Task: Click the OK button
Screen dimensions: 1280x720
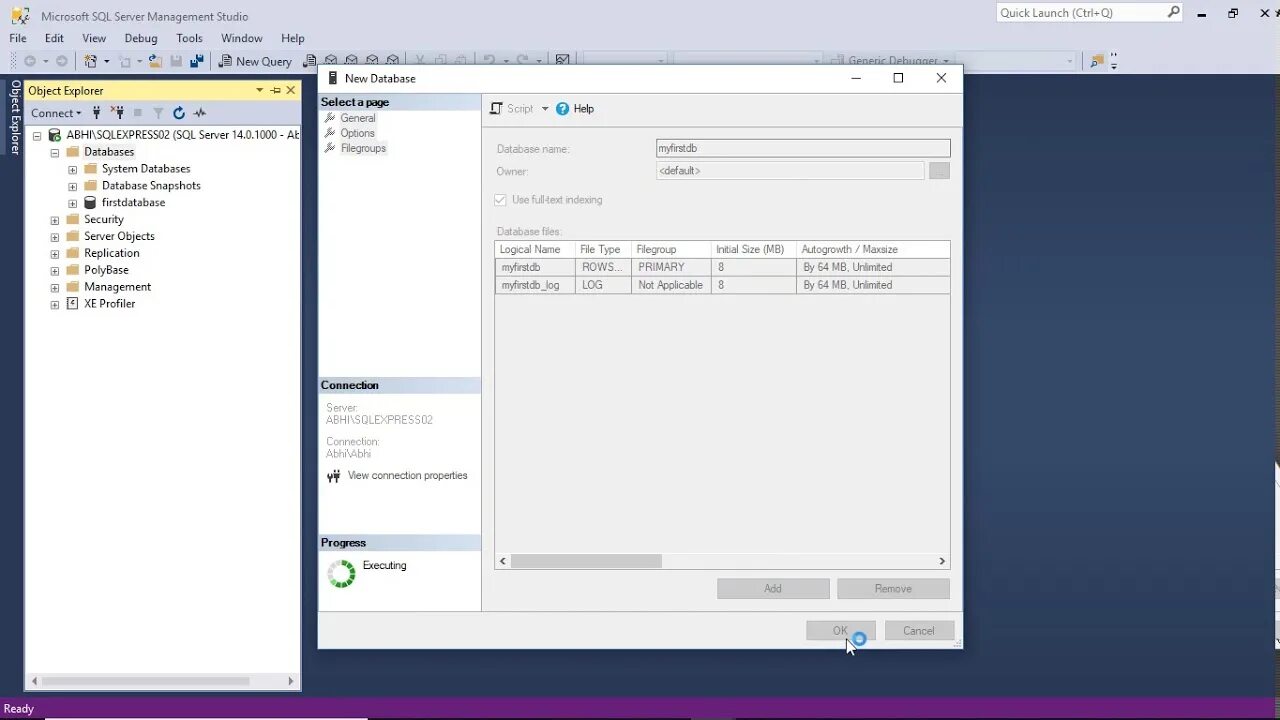Action: (x=840, y=631)
